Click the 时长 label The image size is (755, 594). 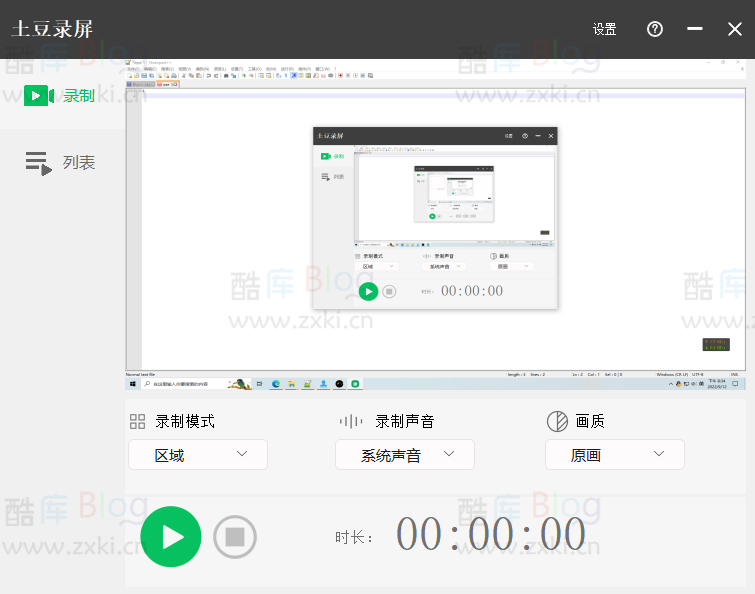coord(353,537)
